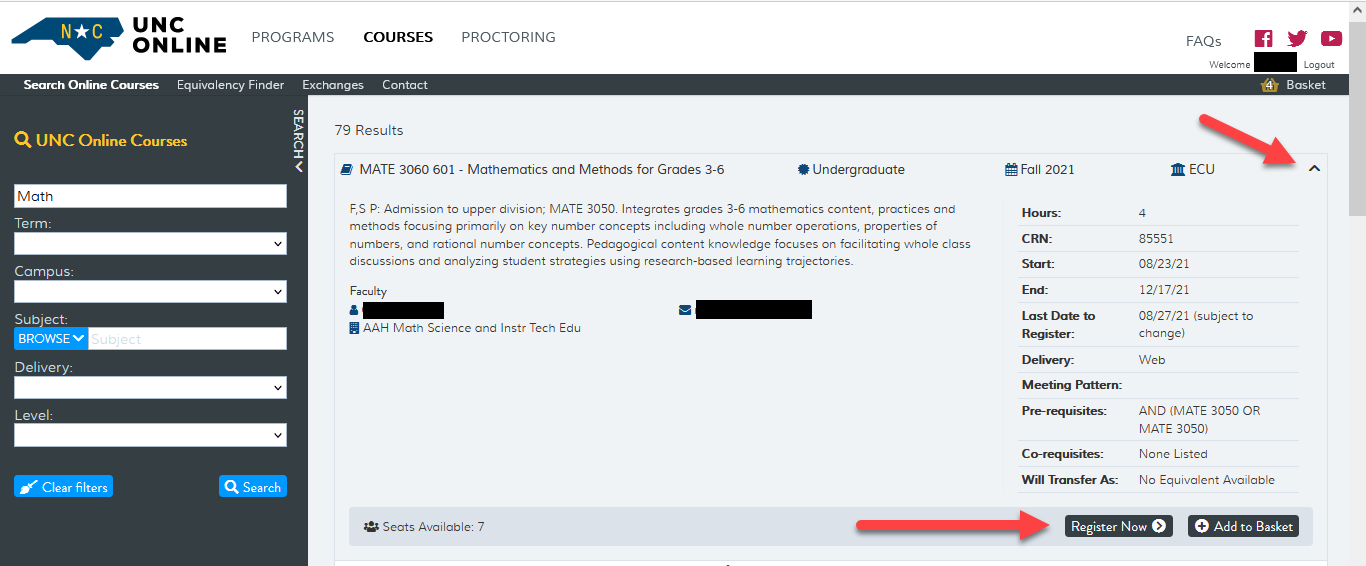This screenshot has height=566, width=1366.
Task: Click the Register Now button
Action: coord(1118,526)
